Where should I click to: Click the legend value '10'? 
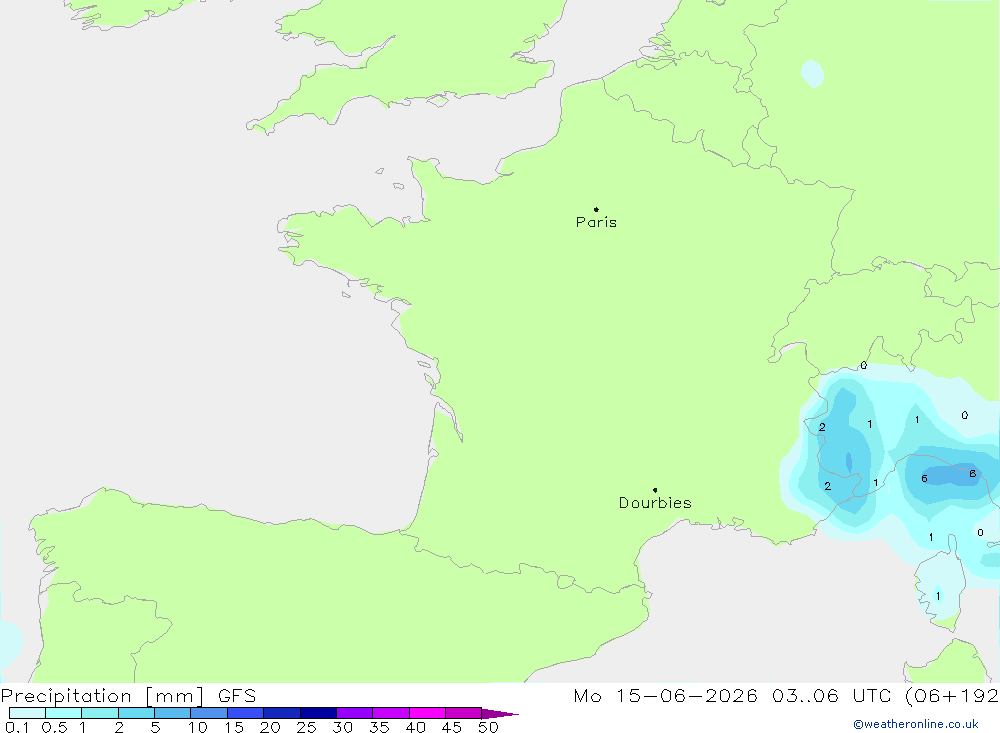point(198,727)
